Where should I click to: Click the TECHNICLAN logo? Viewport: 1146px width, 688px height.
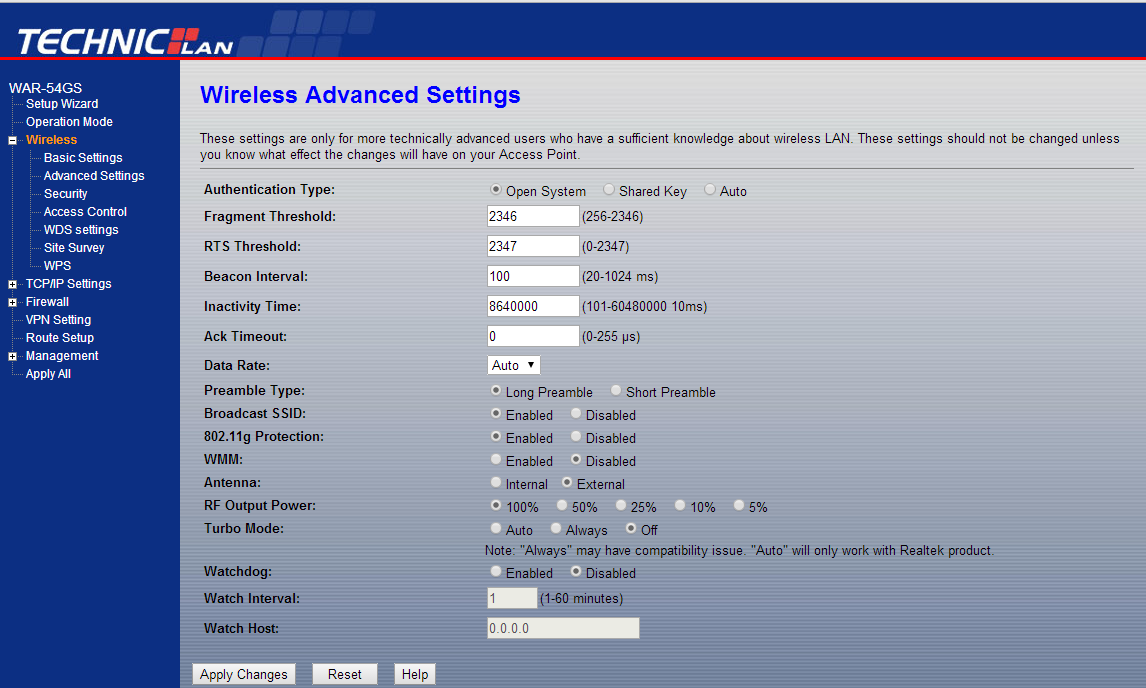point(125,42)
